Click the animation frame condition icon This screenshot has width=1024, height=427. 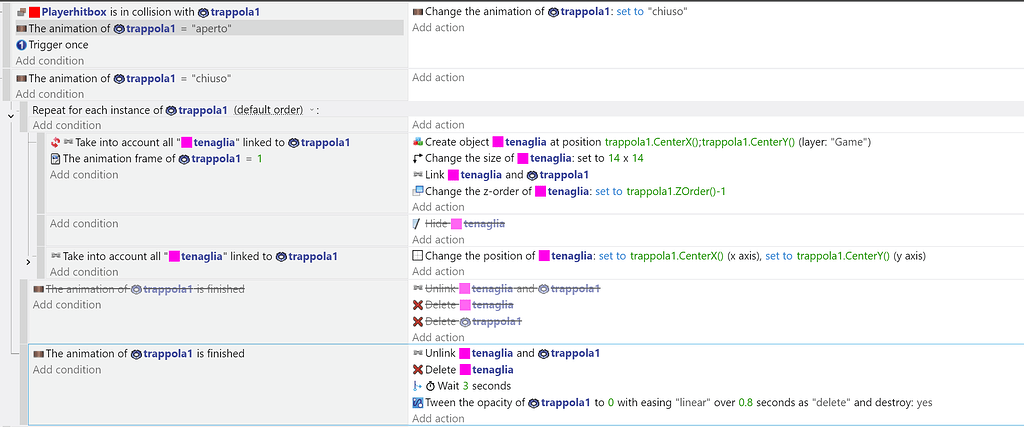56,159
